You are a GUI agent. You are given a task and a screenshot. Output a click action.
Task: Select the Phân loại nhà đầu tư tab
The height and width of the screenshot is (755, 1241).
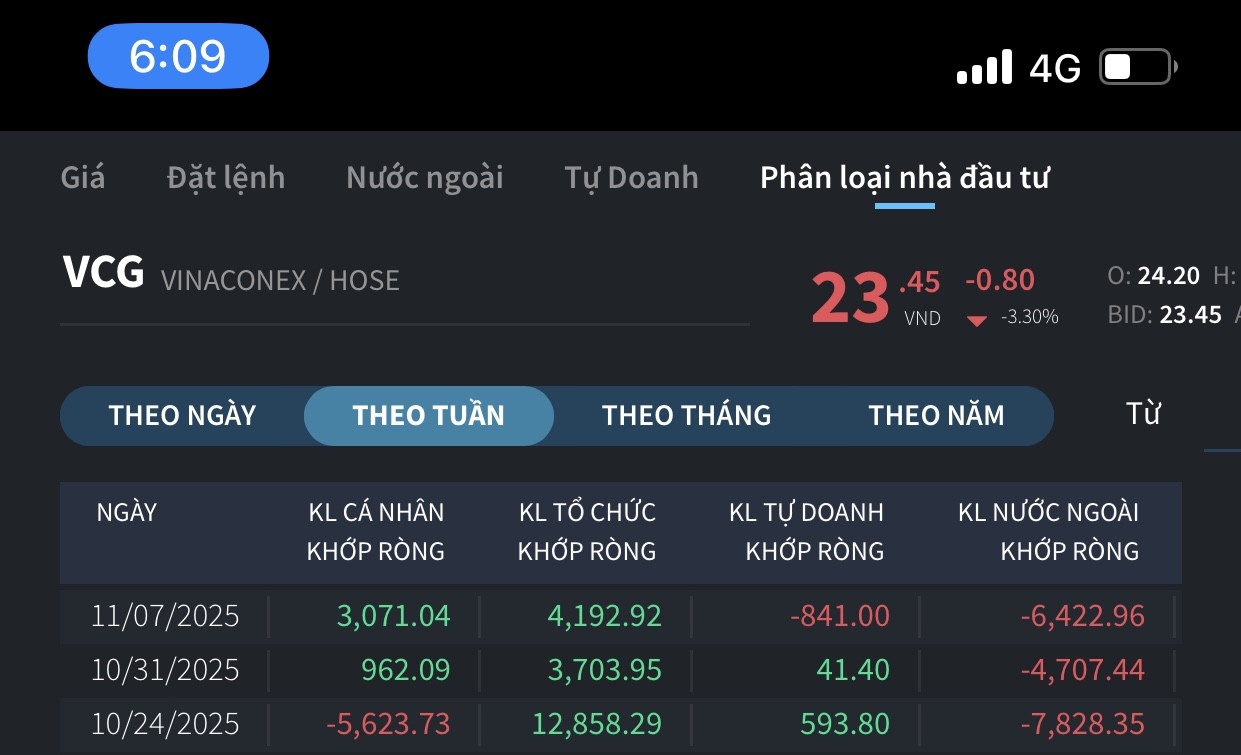pyautogui.click(x=904, y=178)
